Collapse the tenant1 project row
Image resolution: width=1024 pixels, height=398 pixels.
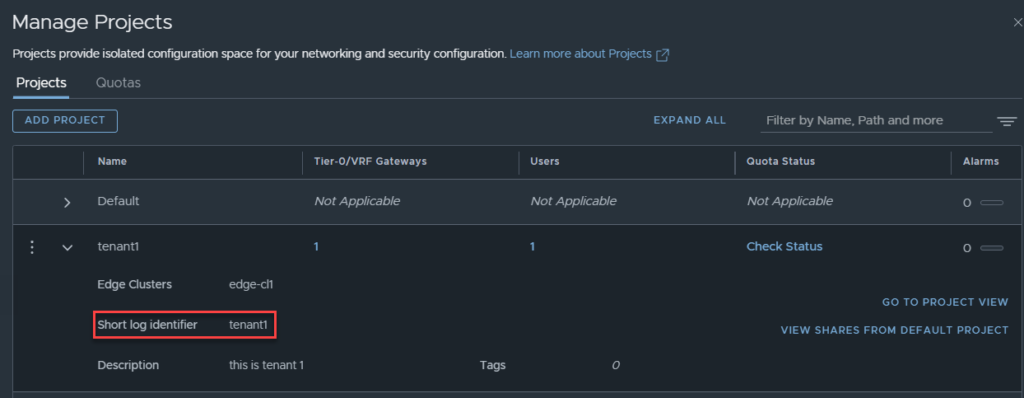click(67, 248)
